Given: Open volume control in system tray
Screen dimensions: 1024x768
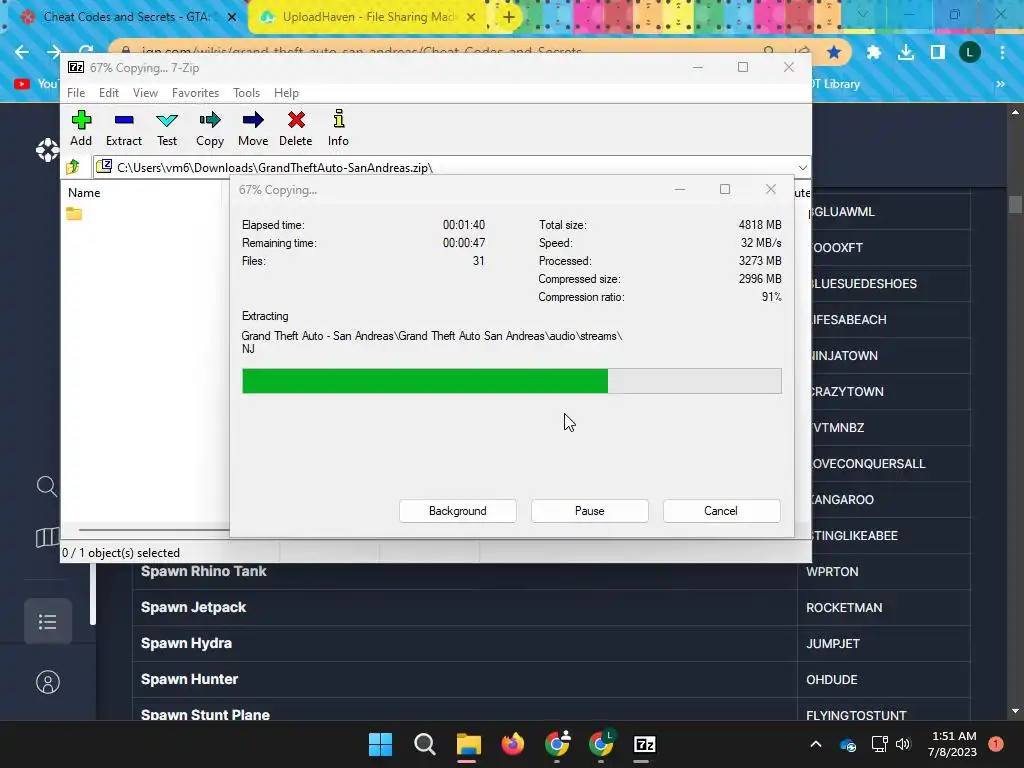Looking at the screenshot, I should [x=903, y=744].
